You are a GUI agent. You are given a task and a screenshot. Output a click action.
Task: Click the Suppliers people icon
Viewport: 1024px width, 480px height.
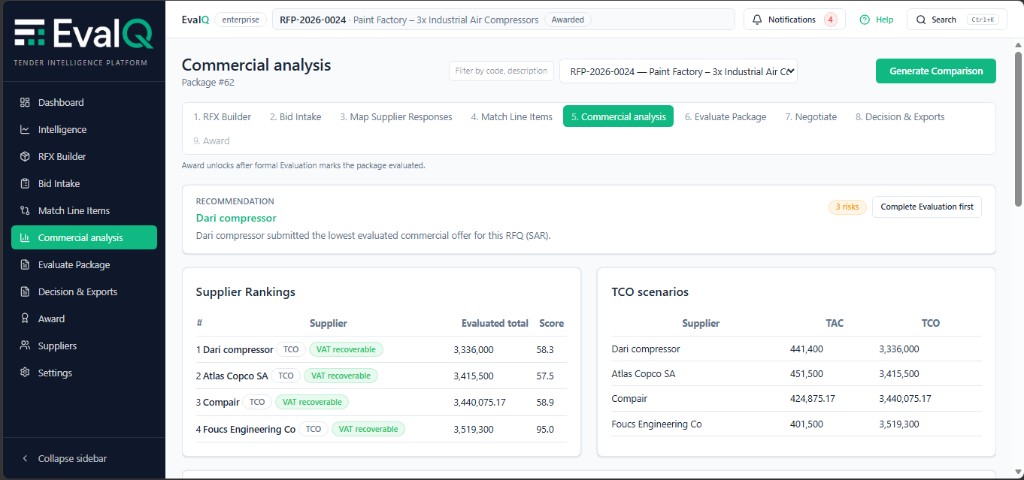25,345
